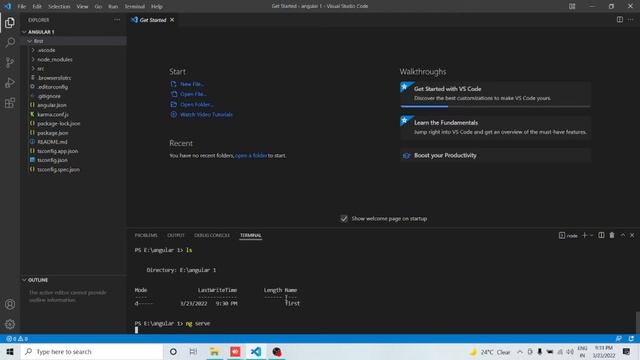Screen dimensions: 640x360
Task: Open File Explorer from taskbar
Action: point(214,352)
